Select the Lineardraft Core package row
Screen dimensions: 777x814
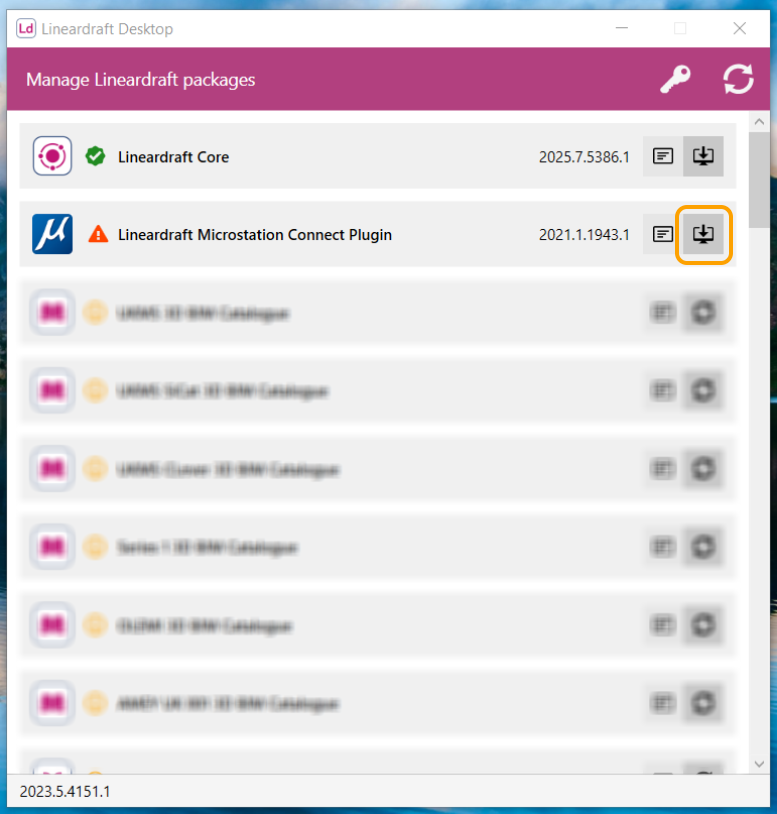coord(378,156)
